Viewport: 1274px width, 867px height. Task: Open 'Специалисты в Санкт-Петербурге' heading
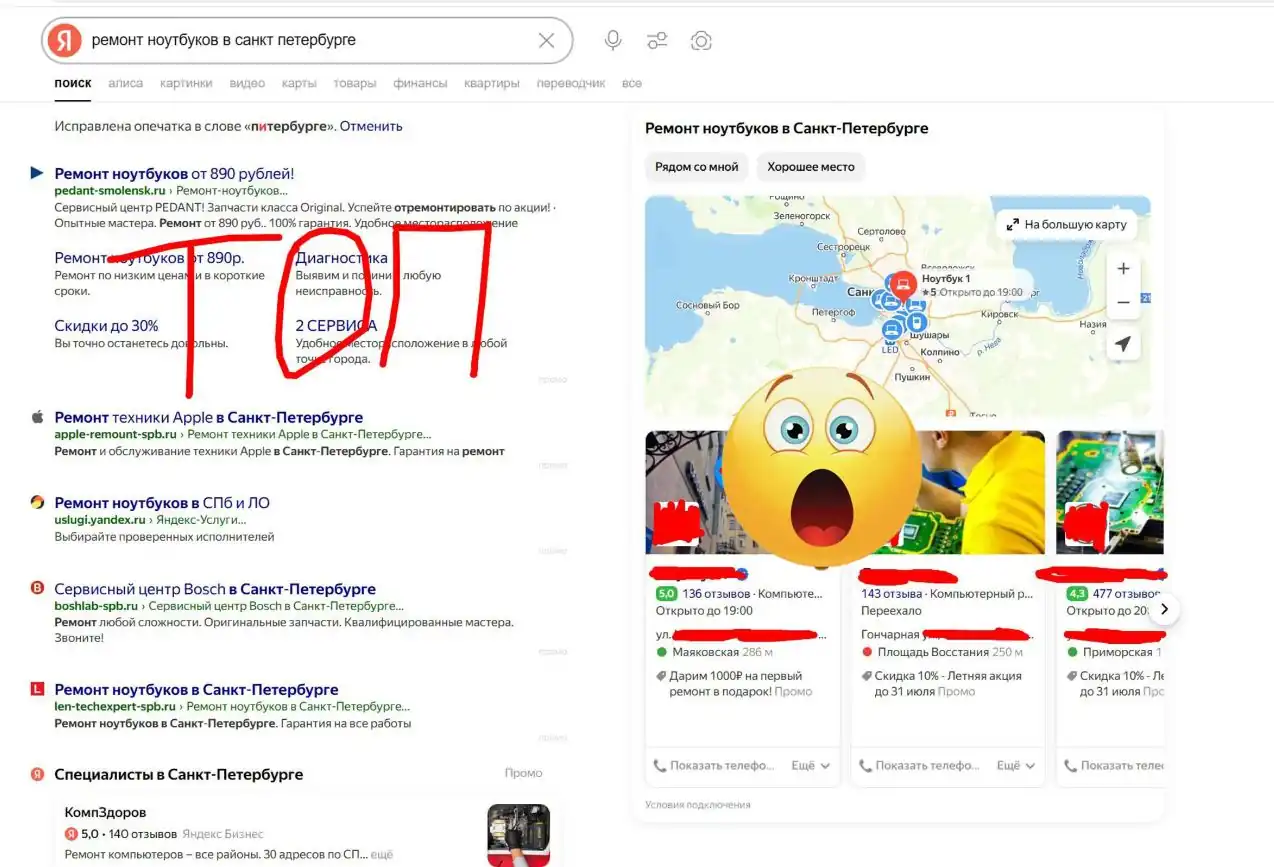coord(178,774)
